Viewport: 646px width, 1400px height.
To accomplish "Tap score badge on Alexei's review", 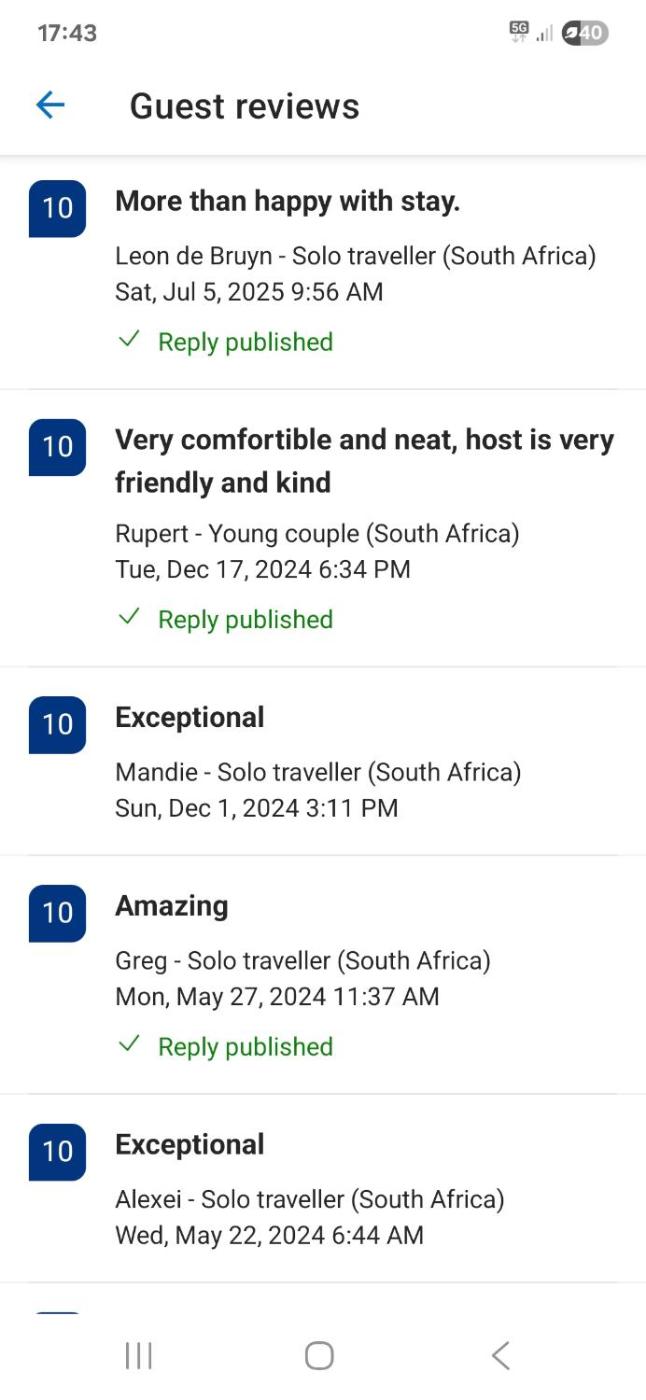I will click(57, 1151).
